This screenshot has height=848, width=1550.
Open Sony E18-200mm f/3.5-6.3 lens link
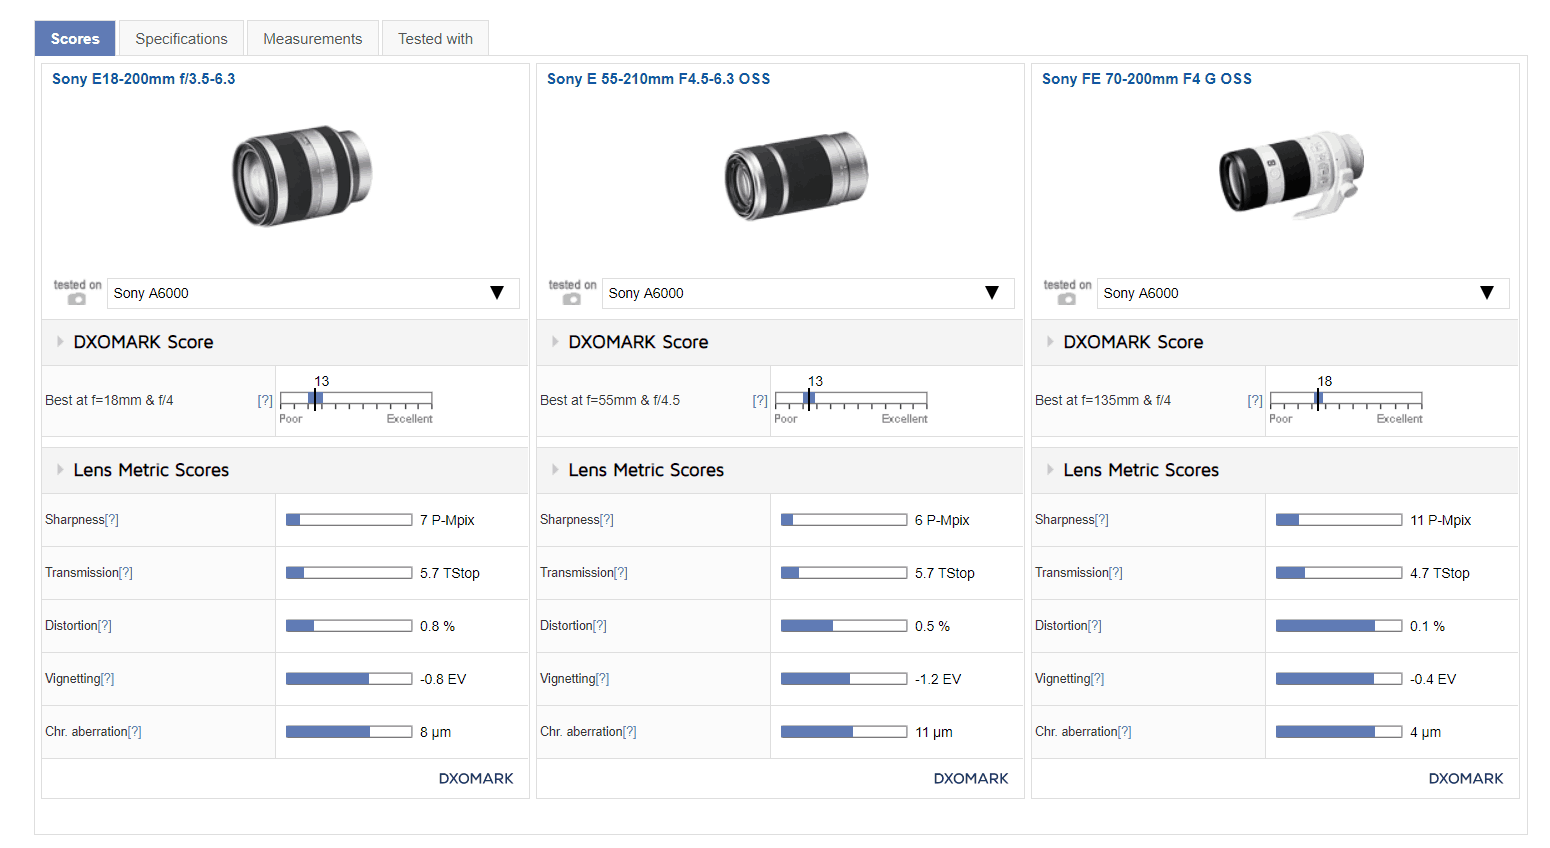(x=143, y=79)
